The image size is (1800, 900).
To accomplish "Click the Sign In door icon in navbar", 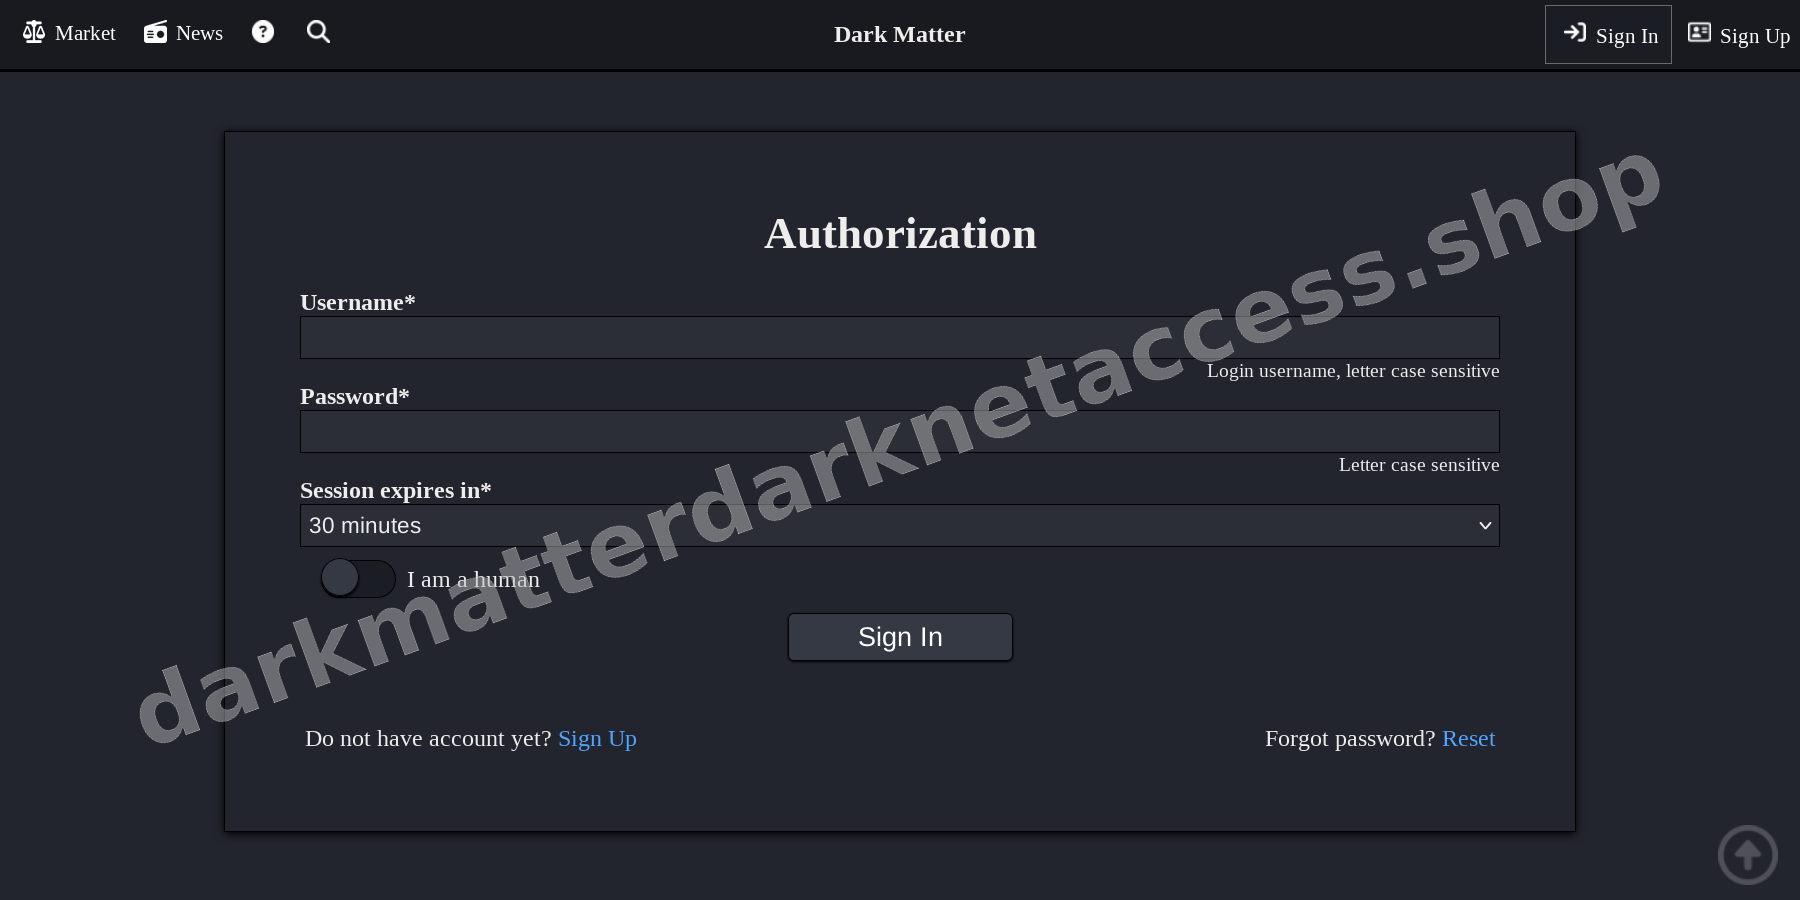I will pyautogui.click(x=1575, y=33).
